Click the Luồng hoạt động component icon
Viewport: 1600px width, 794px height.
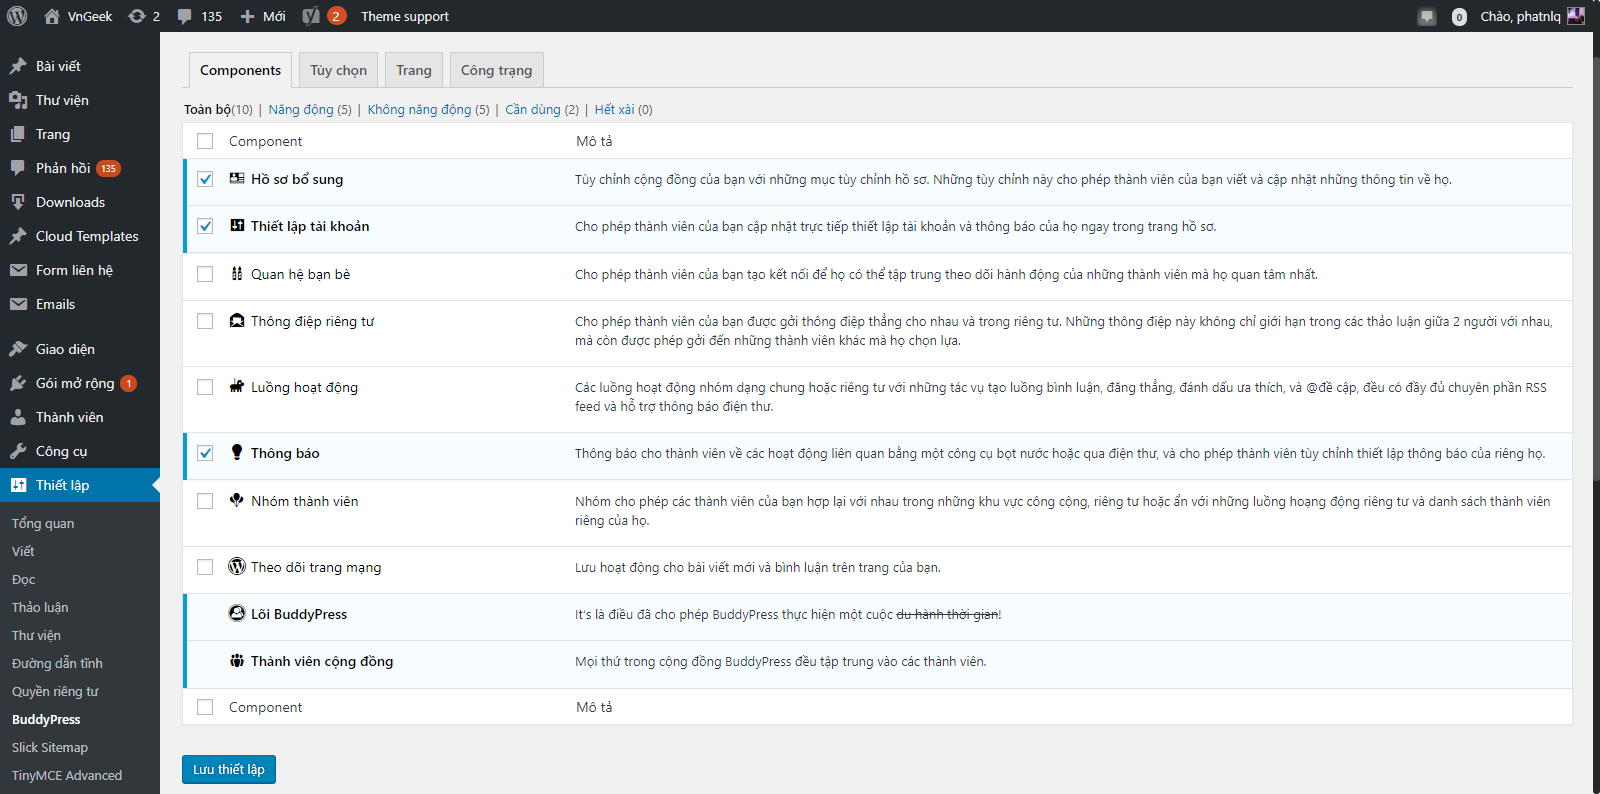tap(237, 386)
